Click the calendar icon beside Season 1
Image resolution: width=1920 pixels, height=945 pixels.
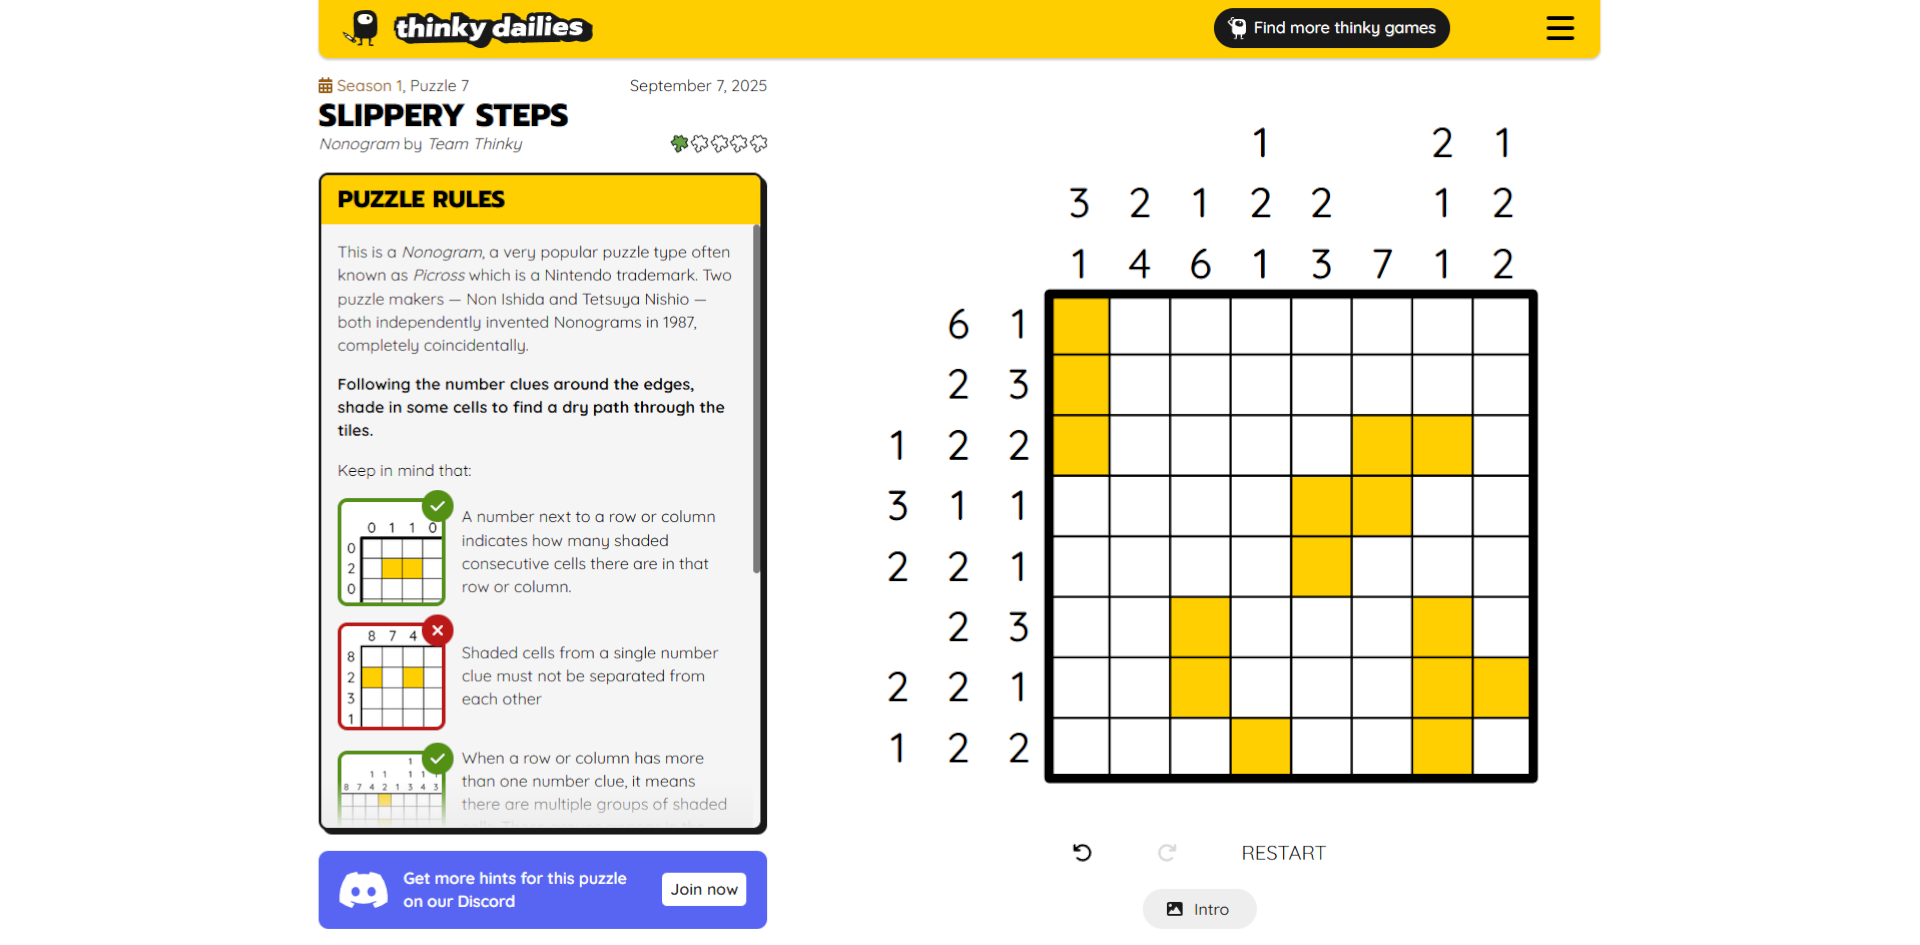click(325, 86)
